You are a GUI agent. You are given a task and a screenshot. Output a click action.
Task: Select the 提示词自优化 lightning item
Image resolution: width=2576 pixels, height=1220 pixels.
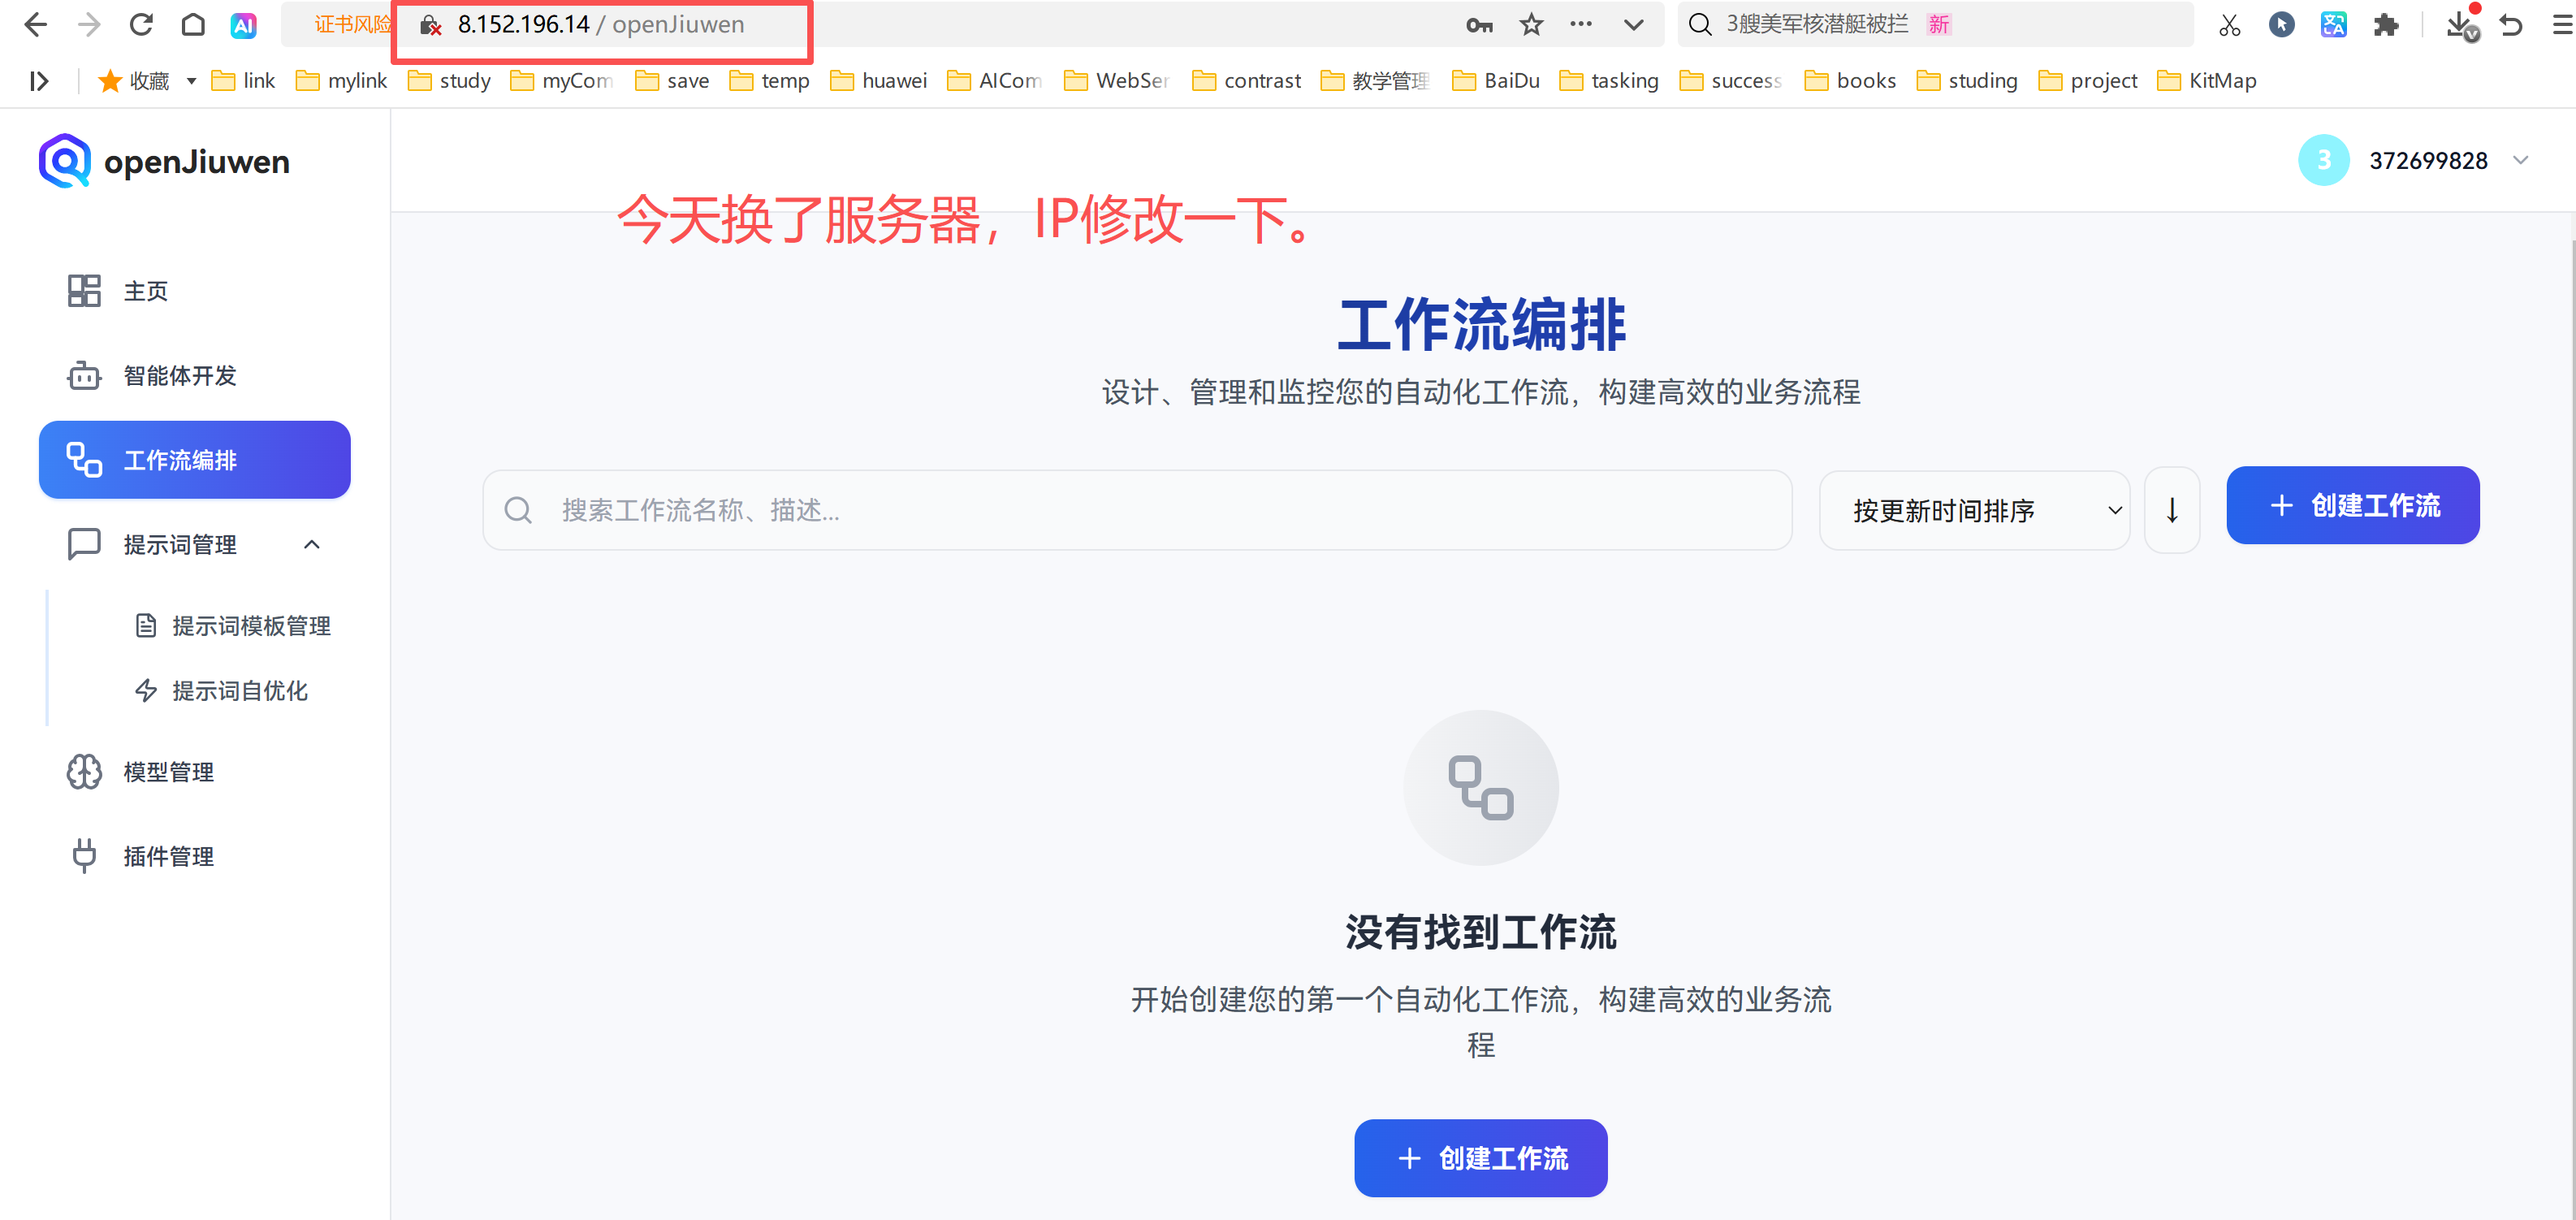(239, 691)
